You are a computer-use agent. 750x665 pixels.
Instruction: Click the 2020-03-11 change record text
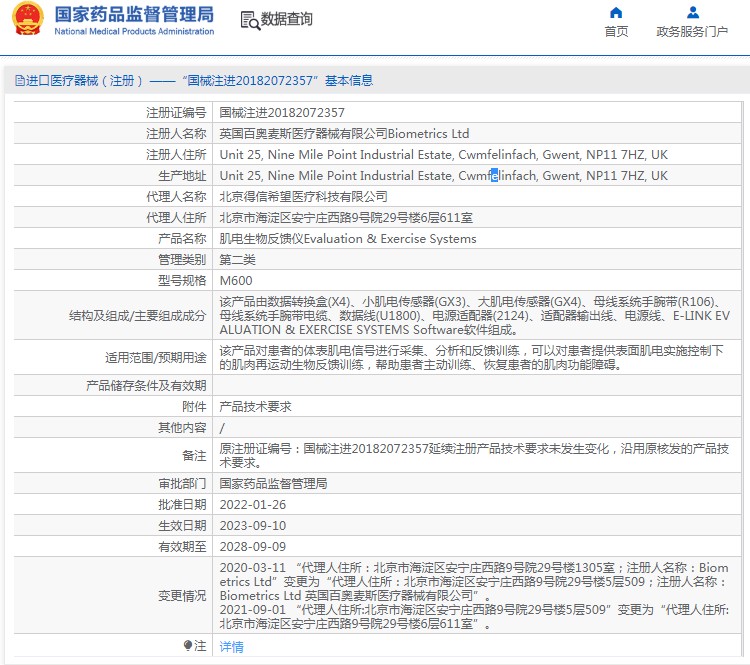pos(474,582)
